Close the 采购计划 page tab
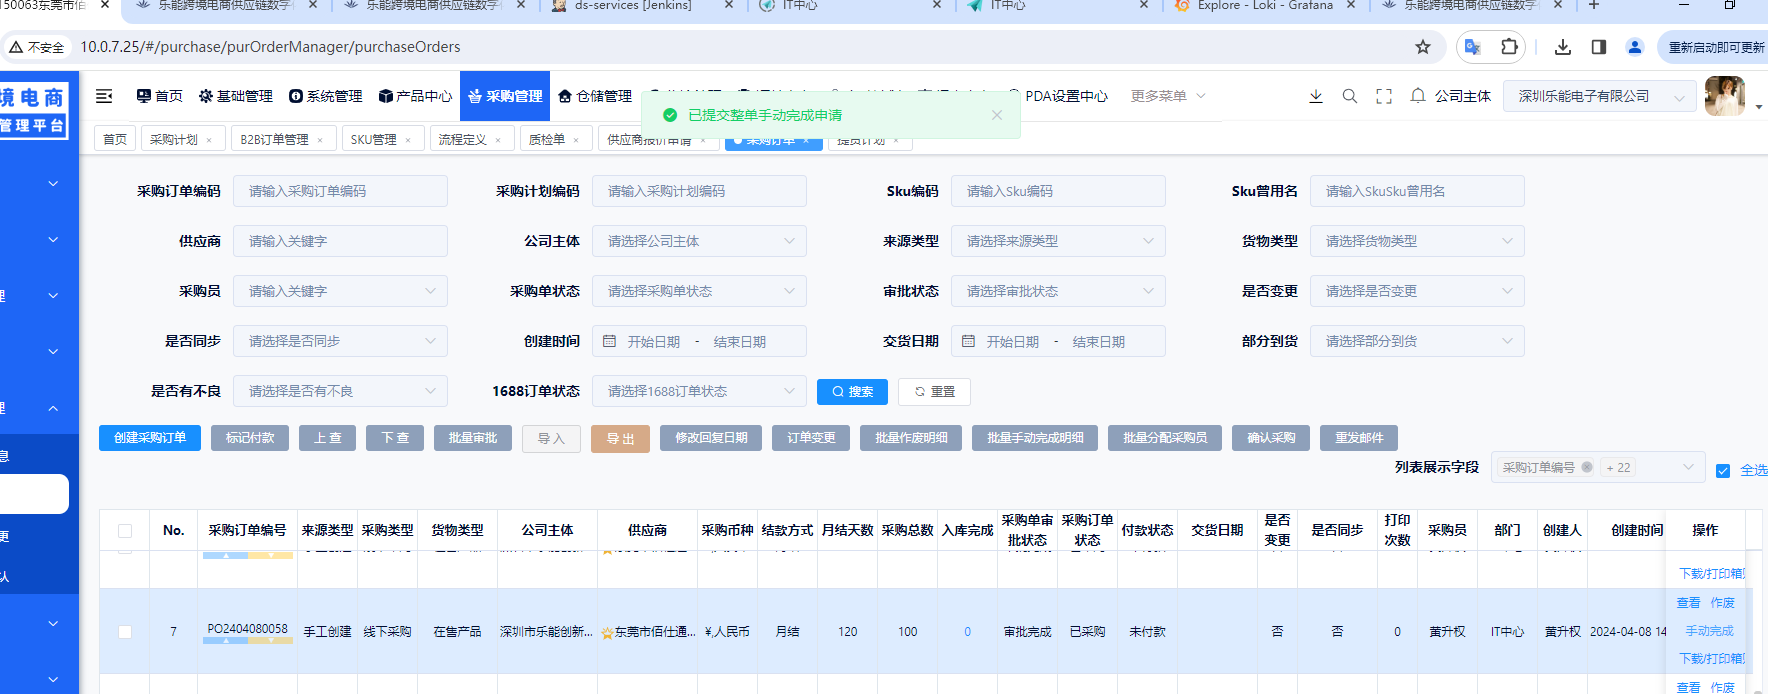The image size is (1768, 694). click(209, 140)
